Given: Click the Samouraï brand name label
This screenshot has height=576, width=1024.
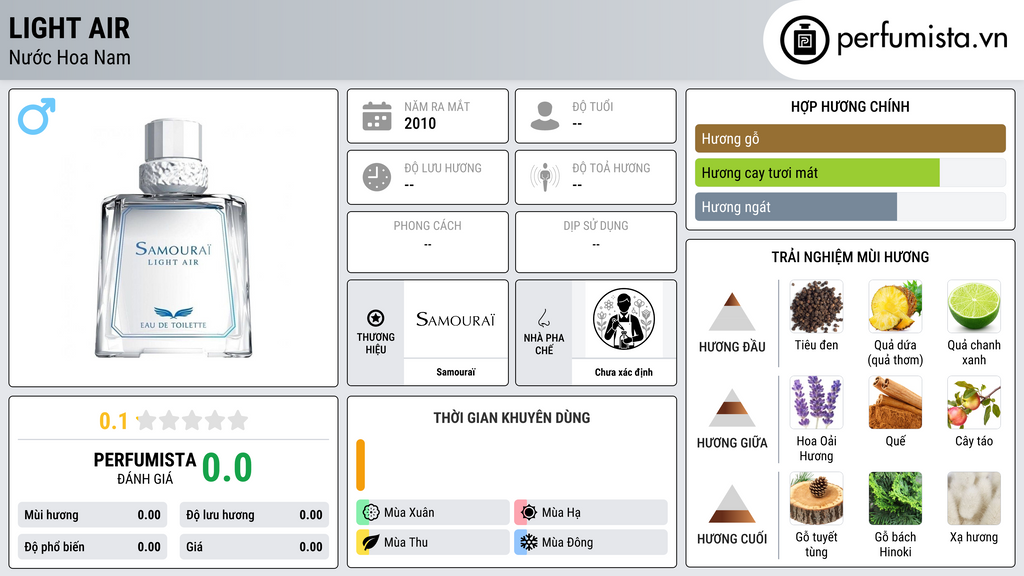Looking at the screenshot, I should (456, 372).
